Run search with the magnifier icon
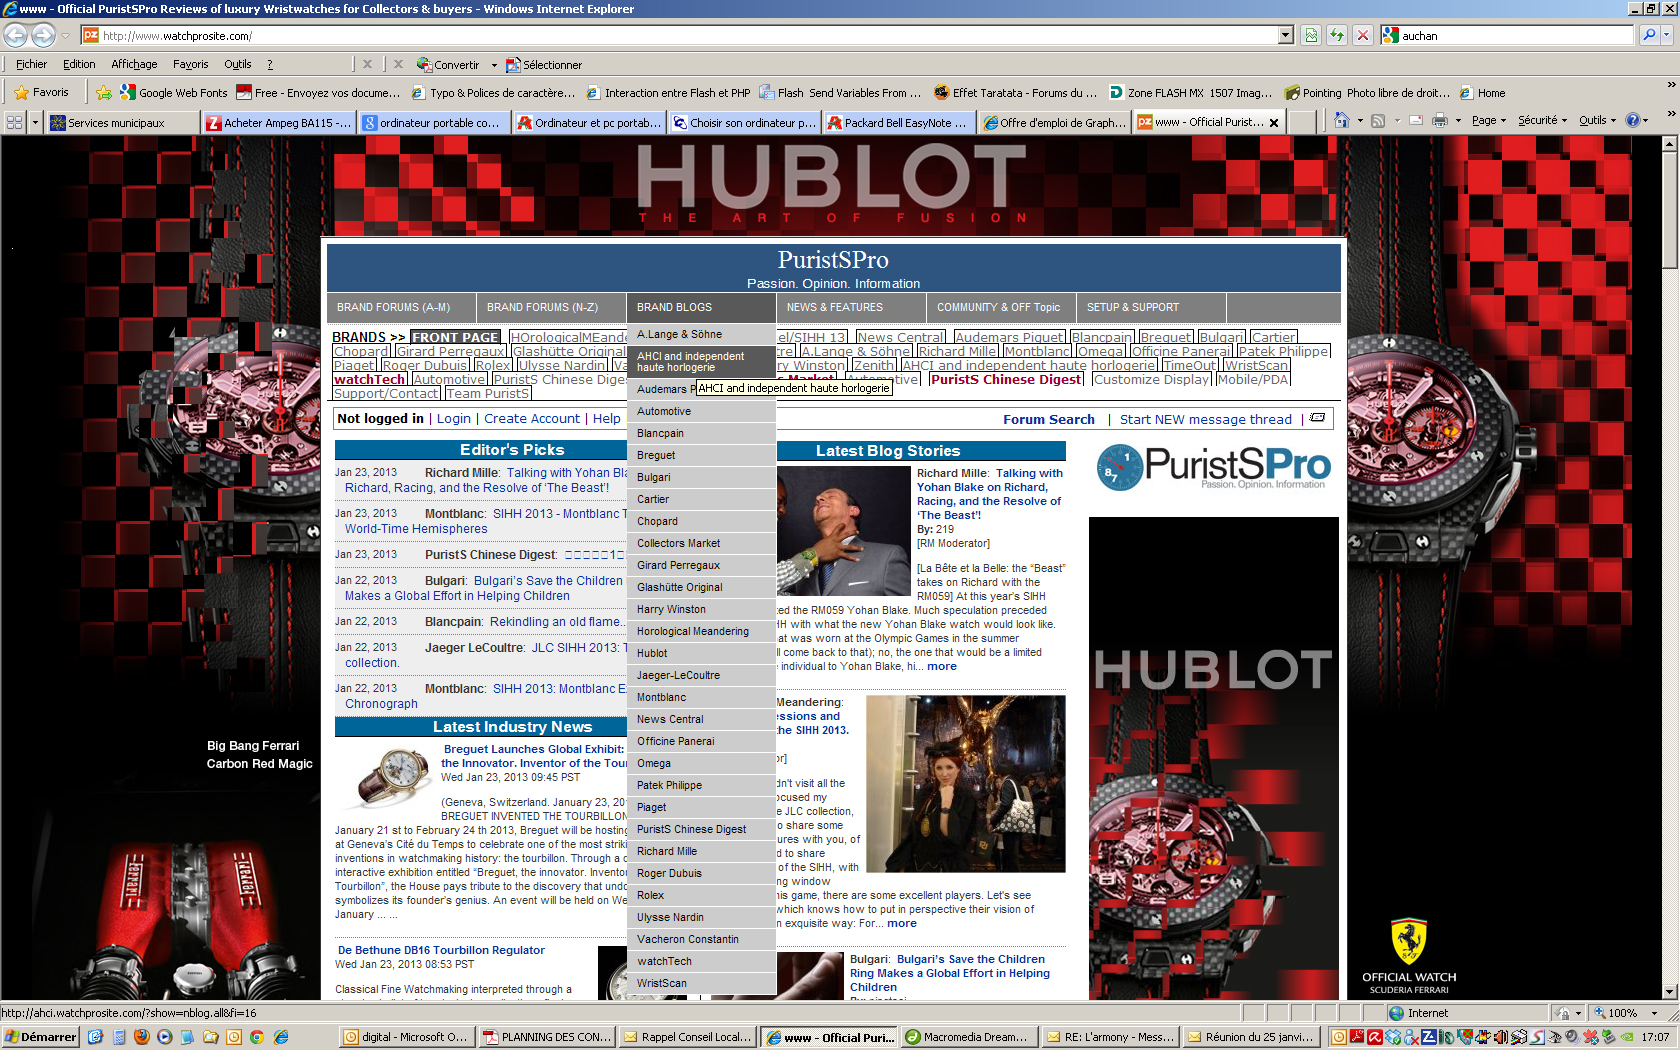This screenshot has width=1680, height=1050. pos(1649,35)
